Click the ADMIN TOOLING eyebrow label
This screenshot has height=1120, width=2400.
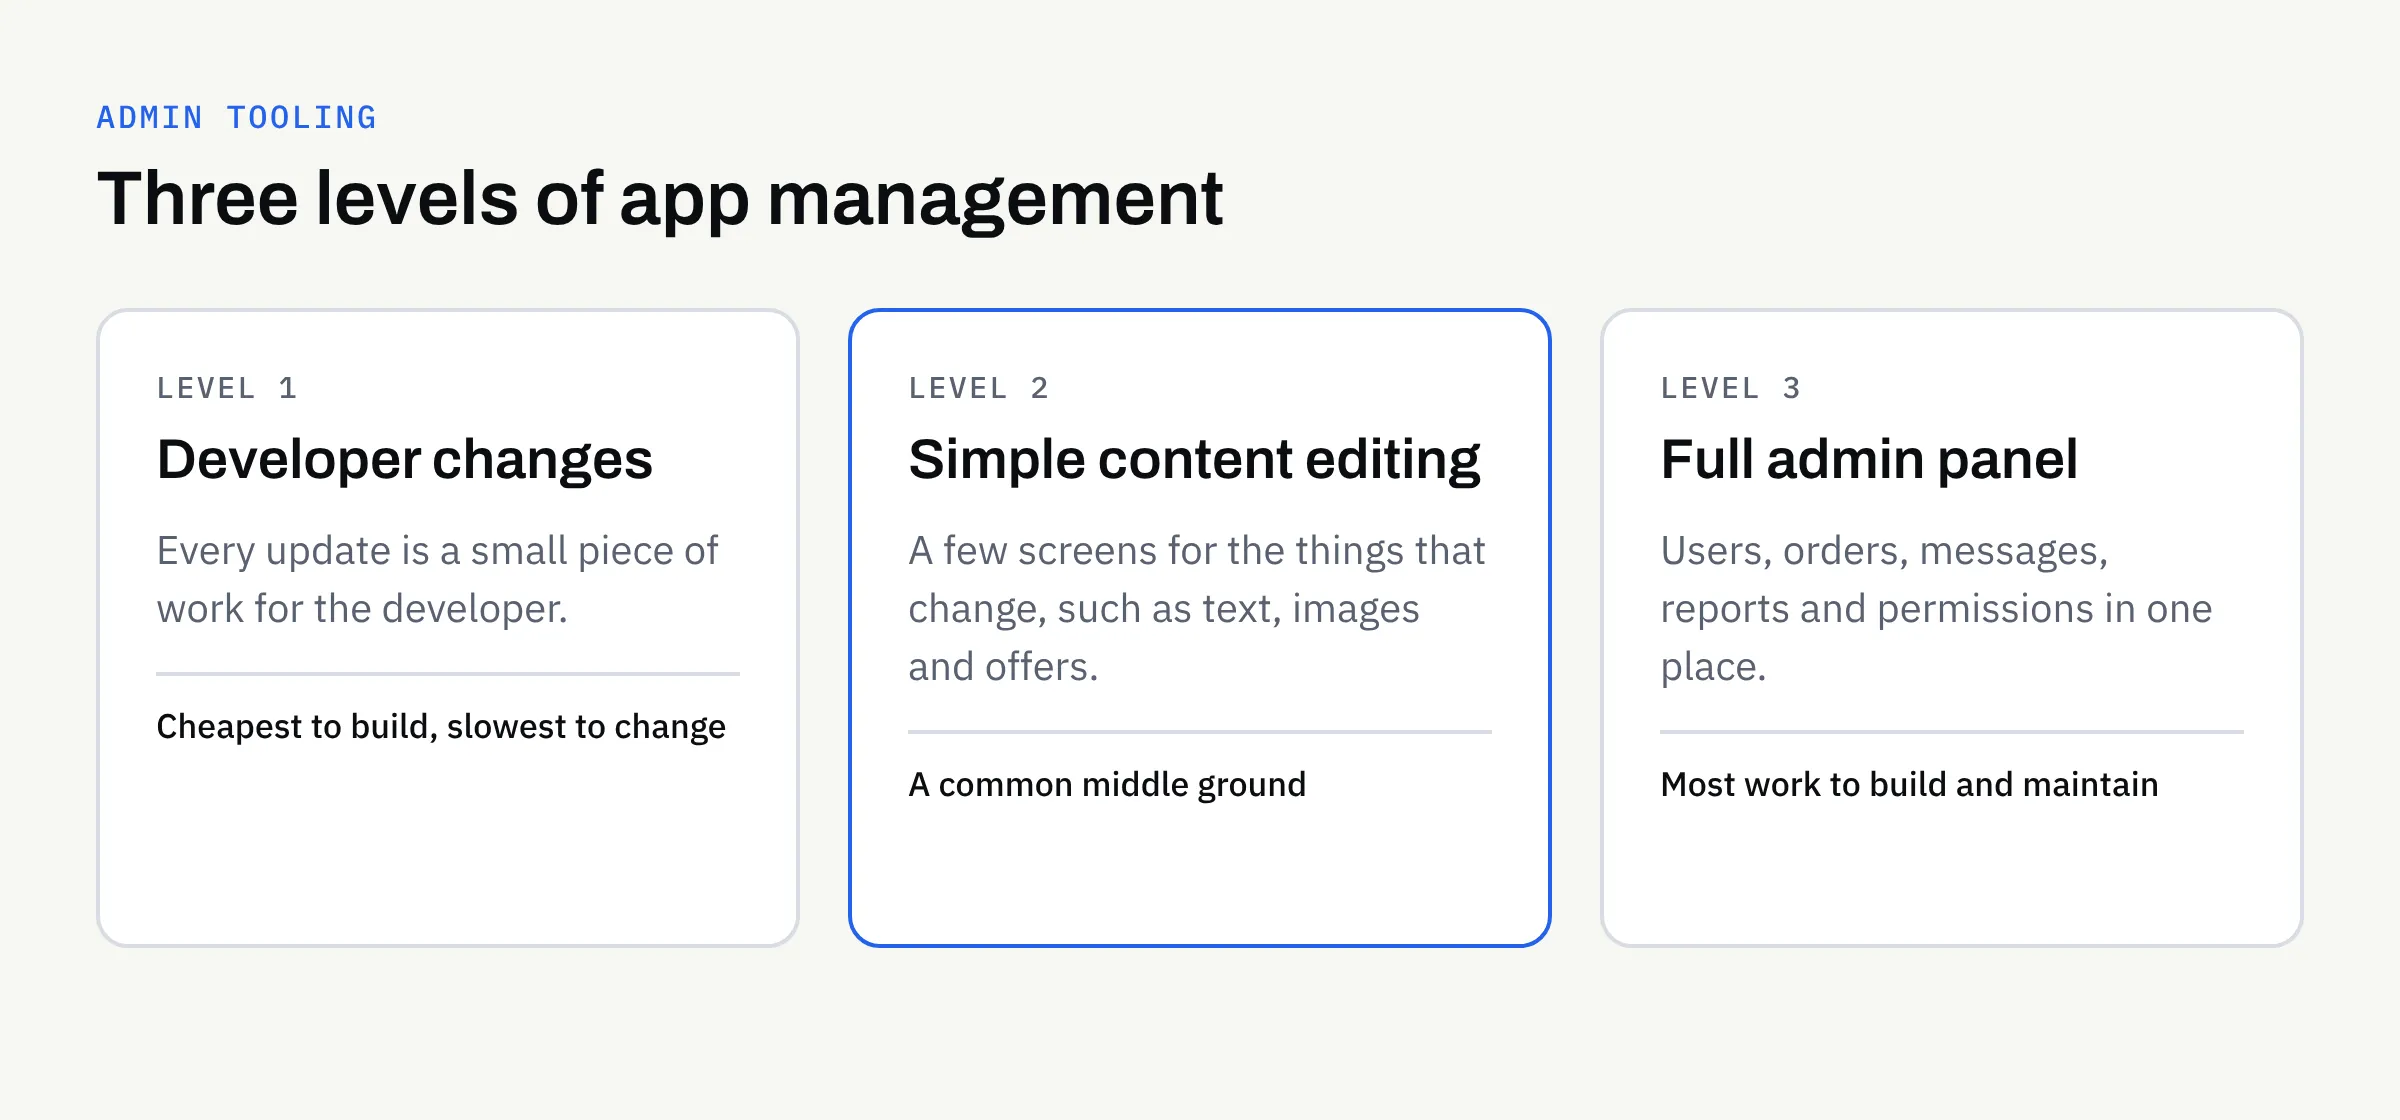(x=236, y=118)
